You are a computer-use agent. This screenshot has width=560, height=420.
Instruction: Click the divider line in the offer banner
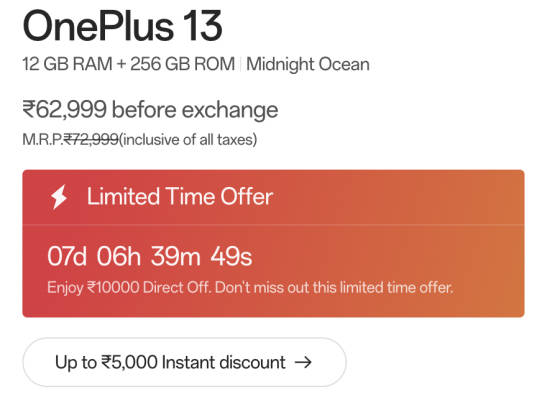[274, 225]
